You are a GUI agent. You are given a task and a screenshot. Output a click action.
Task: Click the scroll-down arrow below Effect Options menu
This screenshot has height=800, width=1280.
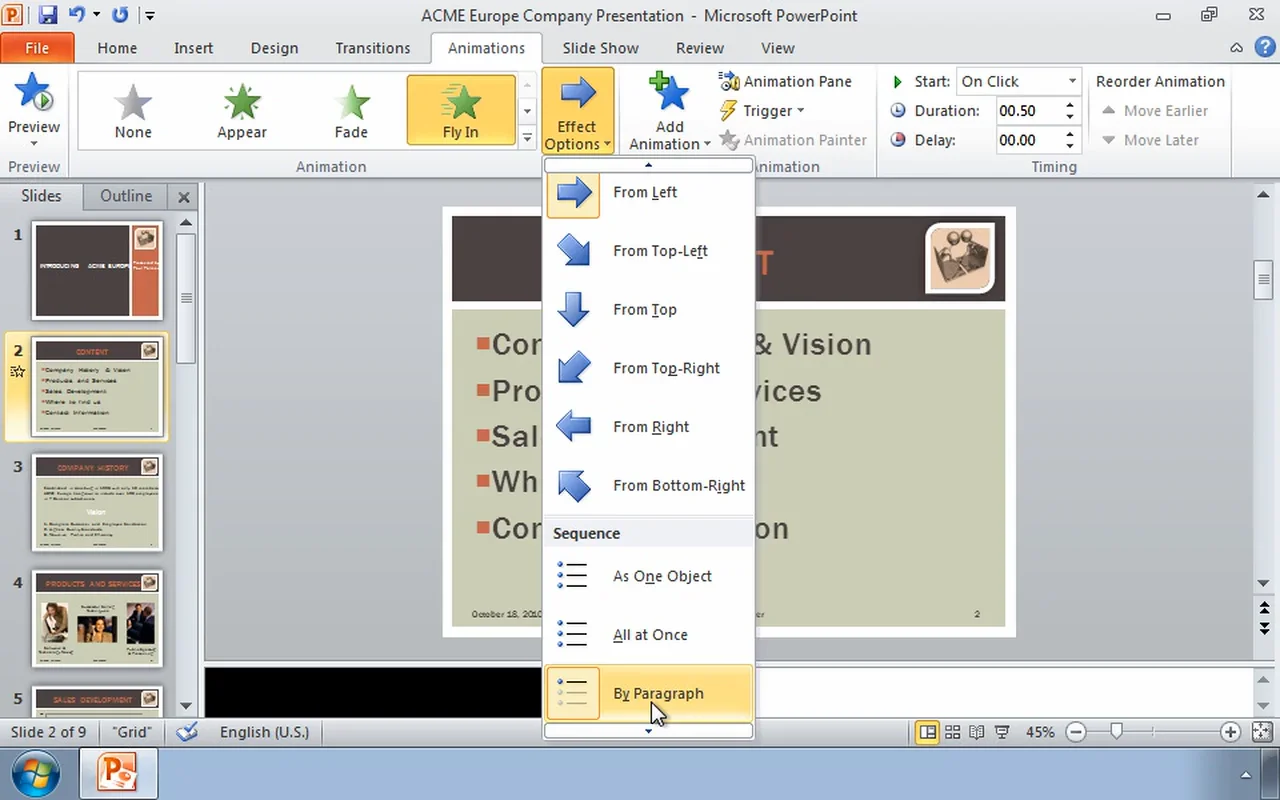(x=648, y=731)
